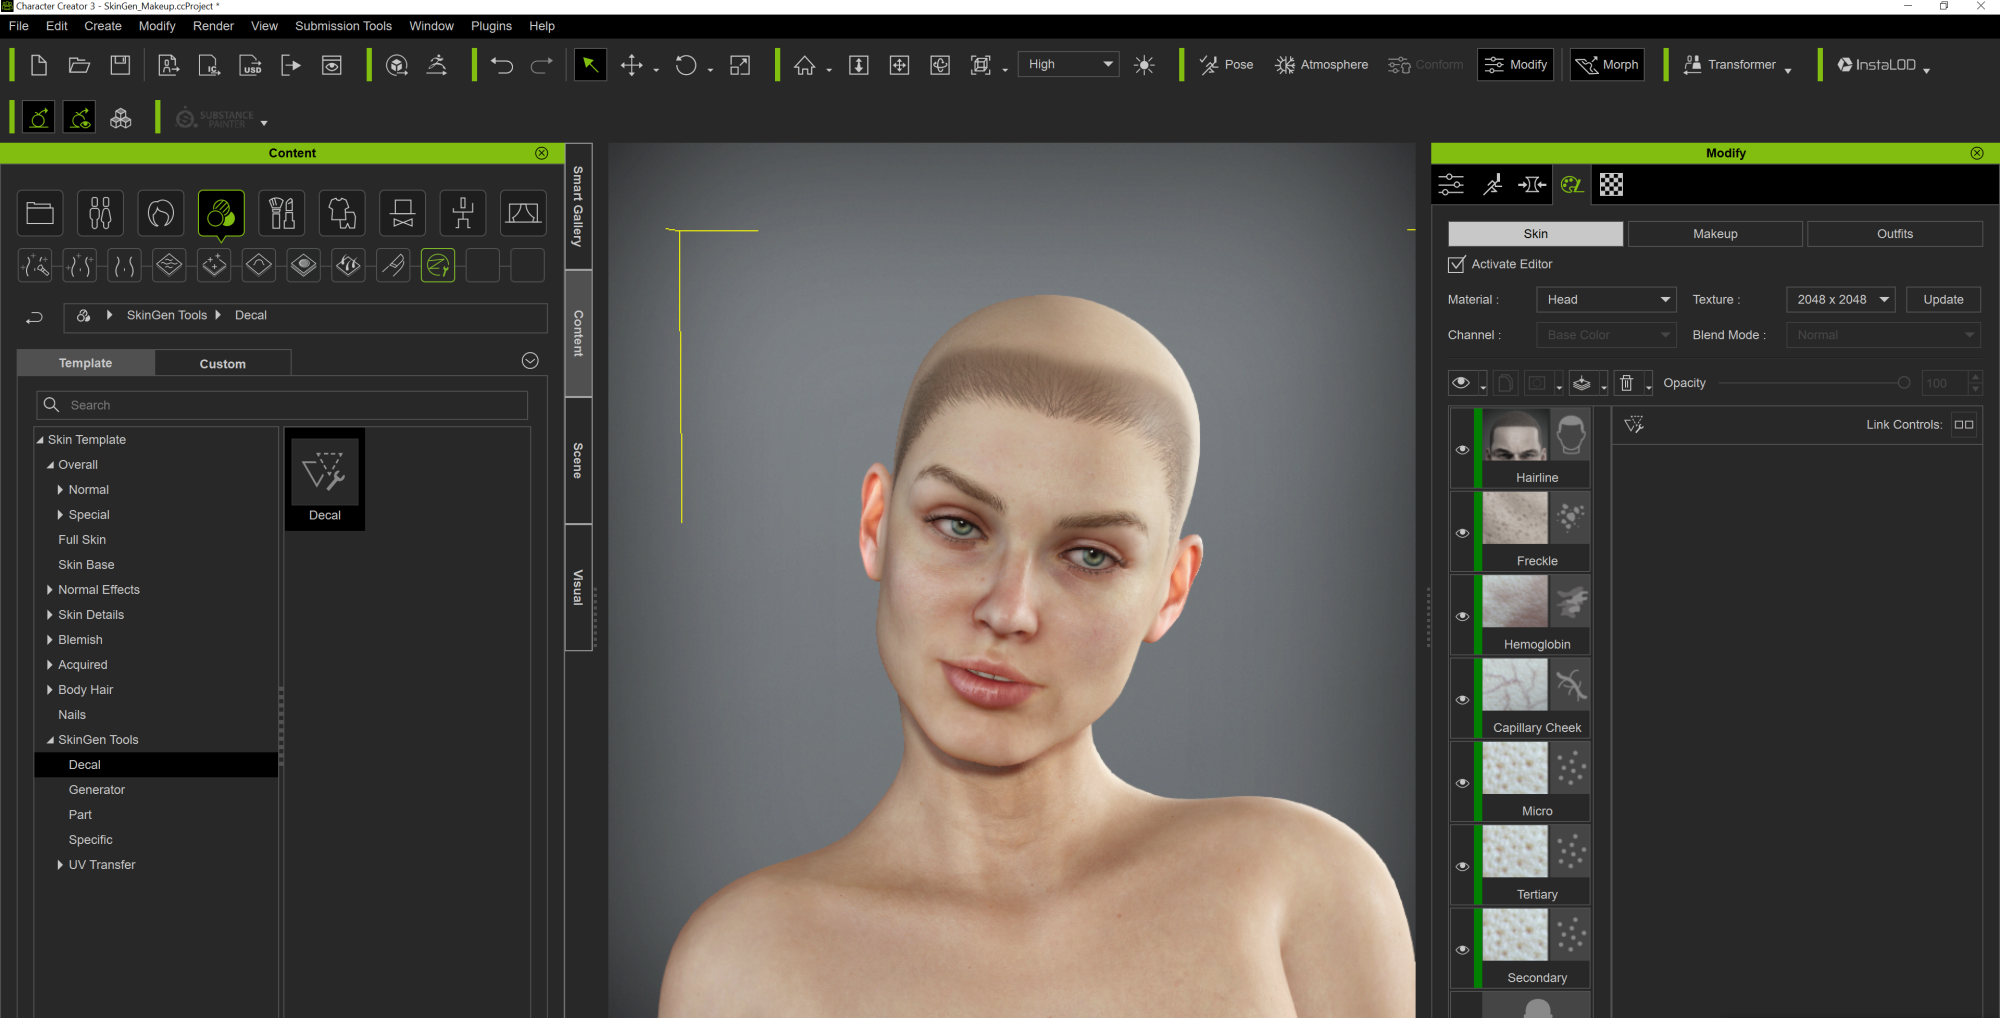Viewport: 2000px width, 1018px height.
Task: Toggle the Activate Editor checkbox
Action: (1457, 264)
